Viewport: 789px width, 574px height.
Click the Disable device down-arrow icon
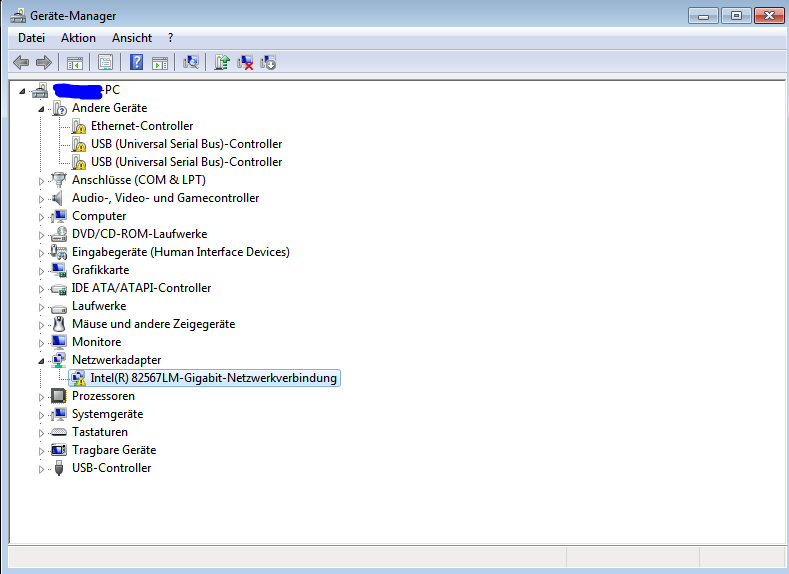click(x=268, y=62)
